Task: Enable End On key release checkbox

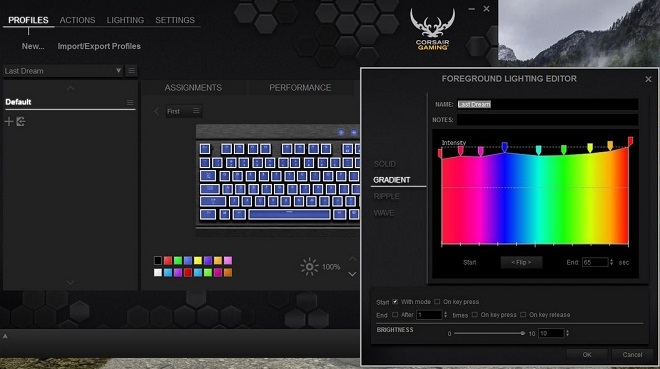Action: [523, 315]
